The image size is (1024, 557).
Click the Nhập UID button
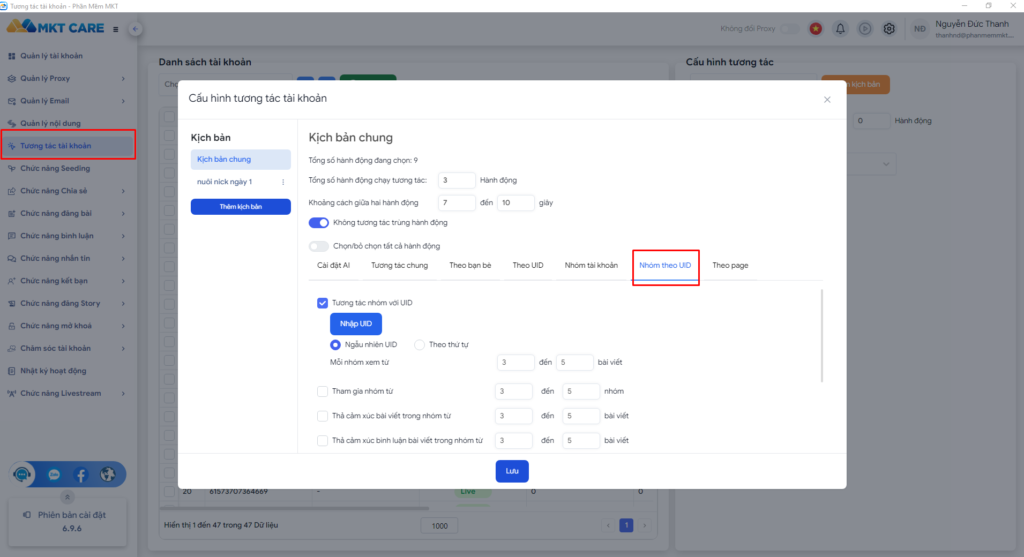pyautogui.click(x=356, y=324)
